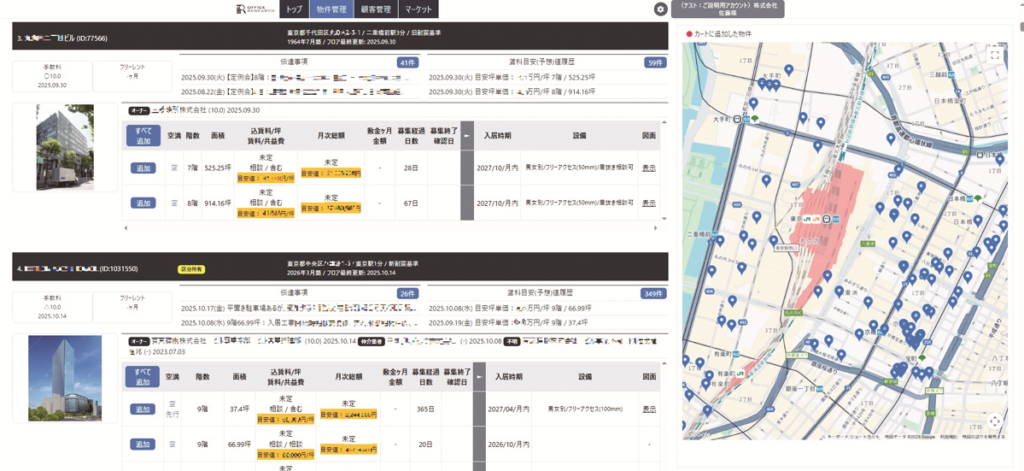
Task: Click the map camera control icon
Action: [995, 423]
